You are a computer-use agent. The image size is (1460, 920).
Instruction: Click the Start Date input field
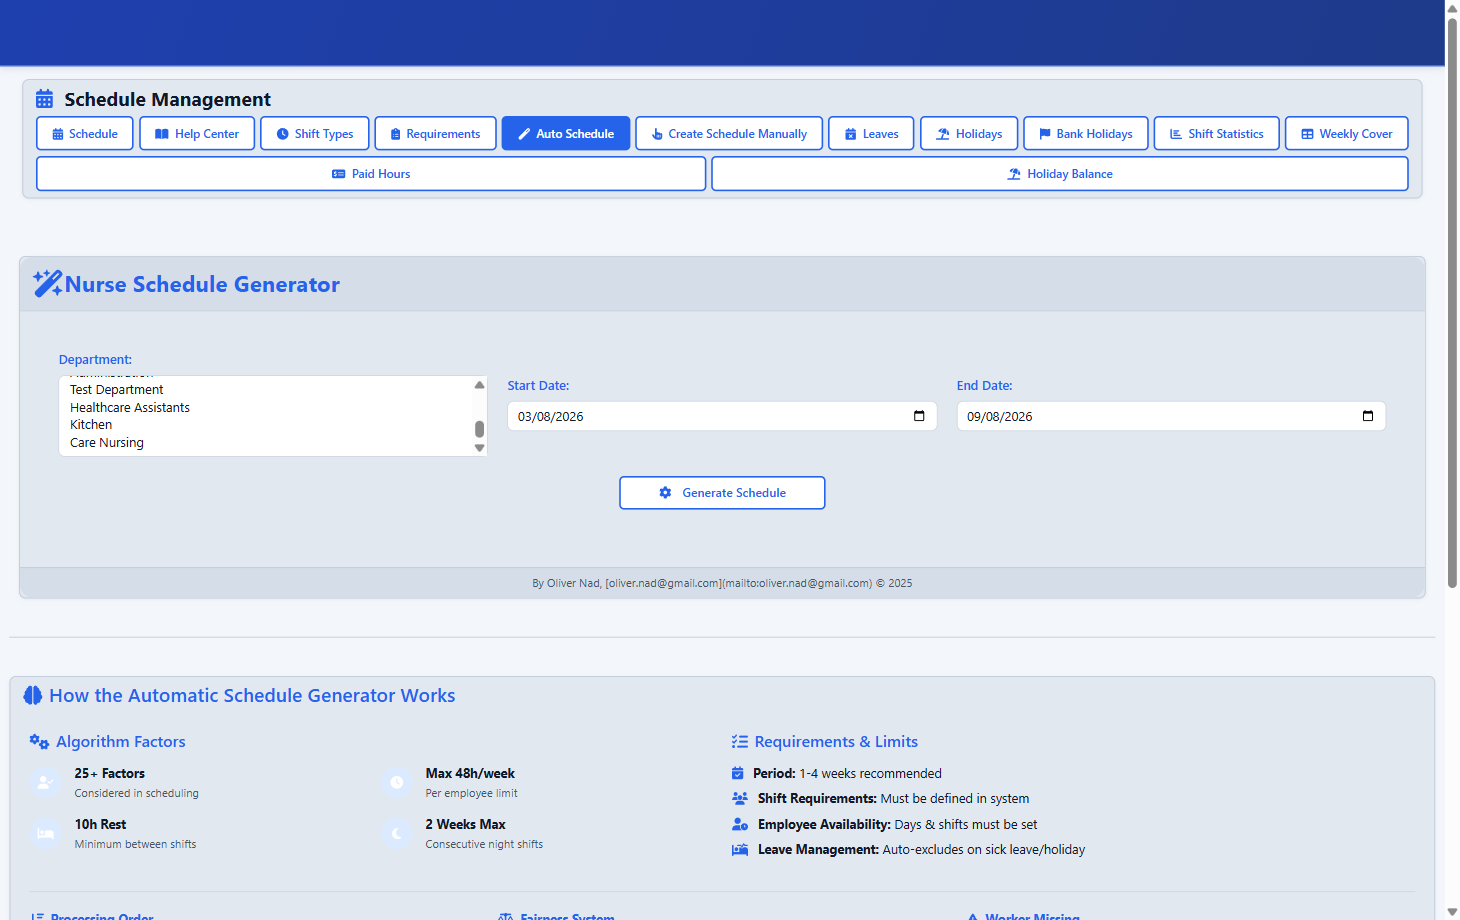pyautogui.click(x=722, y=416)
